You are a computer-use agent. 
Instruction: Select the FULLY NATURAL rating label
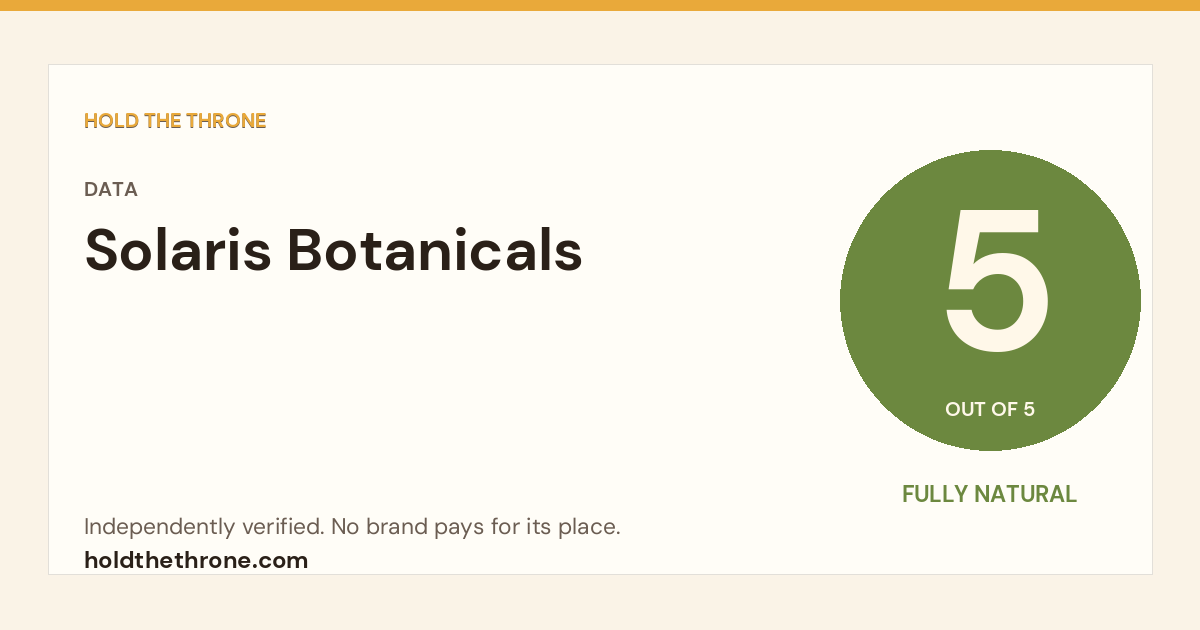click(x=990, y=494)
